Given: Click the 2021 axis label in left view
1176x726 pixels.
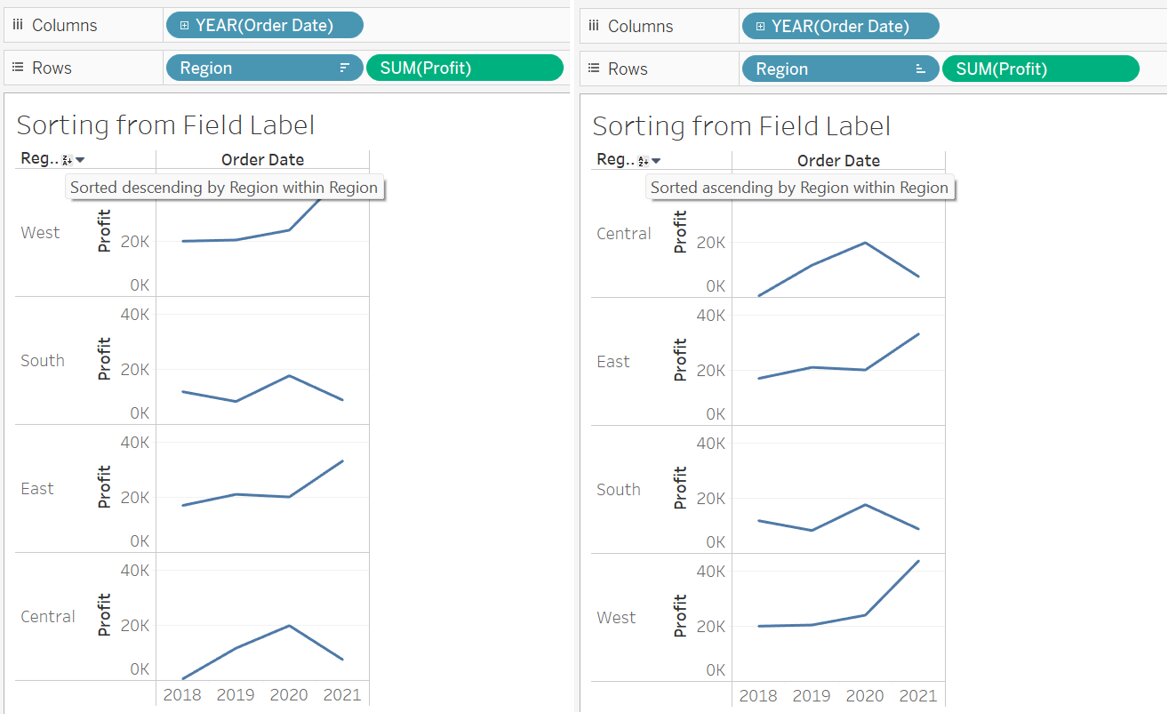Looking at the screenshot, I should point(343,694).
